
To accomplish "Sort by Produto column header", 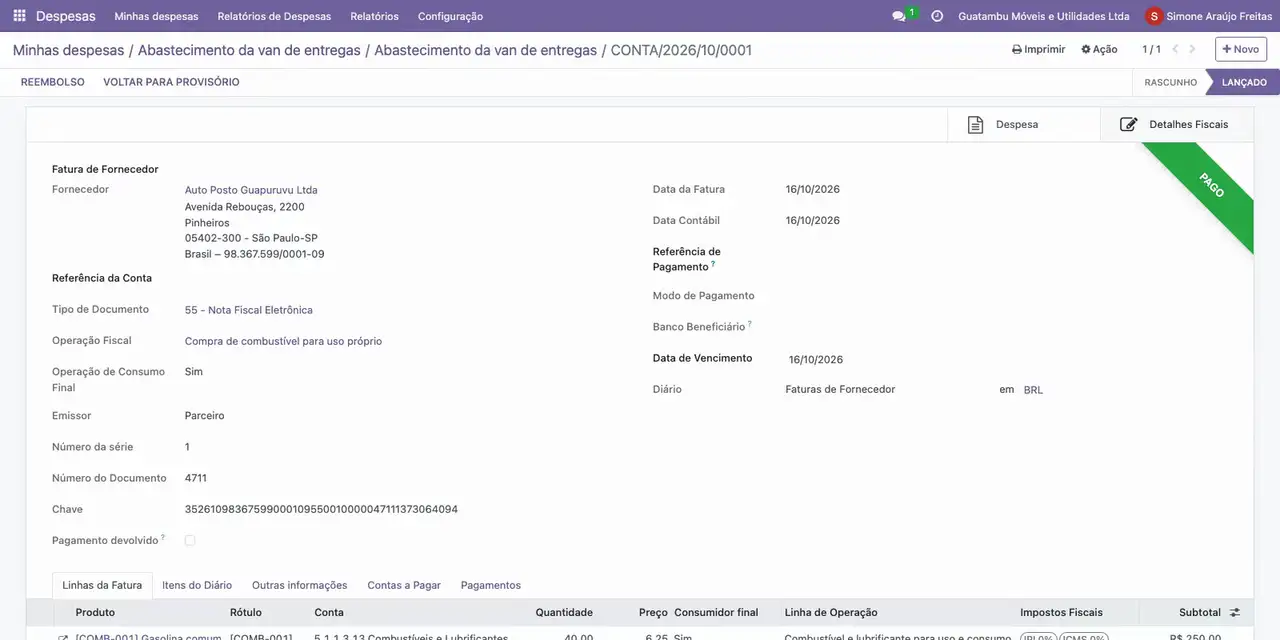I will coord(95,612).
